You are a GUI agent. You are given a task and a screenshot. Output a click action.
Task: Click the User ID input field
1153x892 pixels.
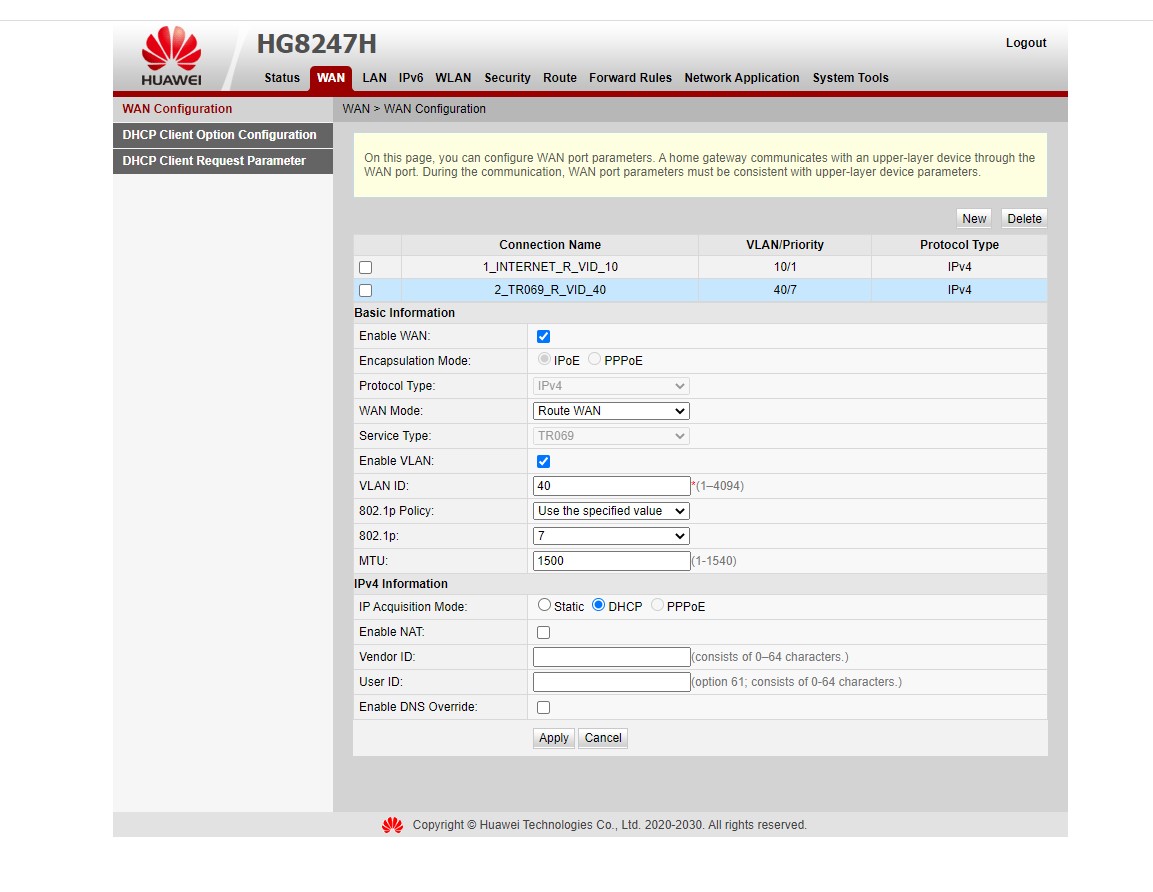pyautogui.click(x=612, y=682)
